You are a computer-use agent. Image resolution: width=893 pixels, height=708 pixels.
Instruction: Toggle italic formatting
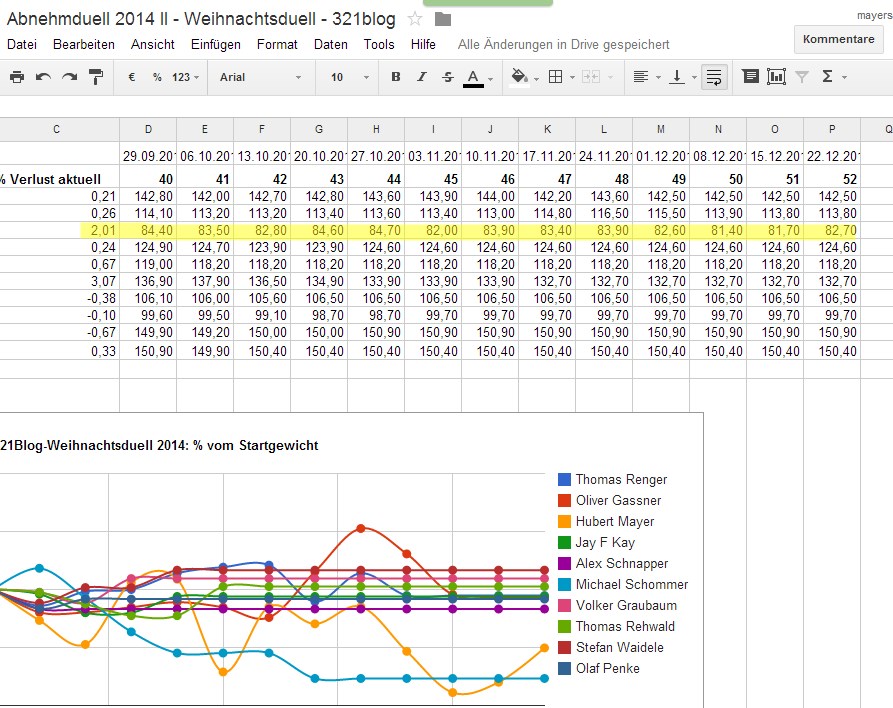point(422,77)
